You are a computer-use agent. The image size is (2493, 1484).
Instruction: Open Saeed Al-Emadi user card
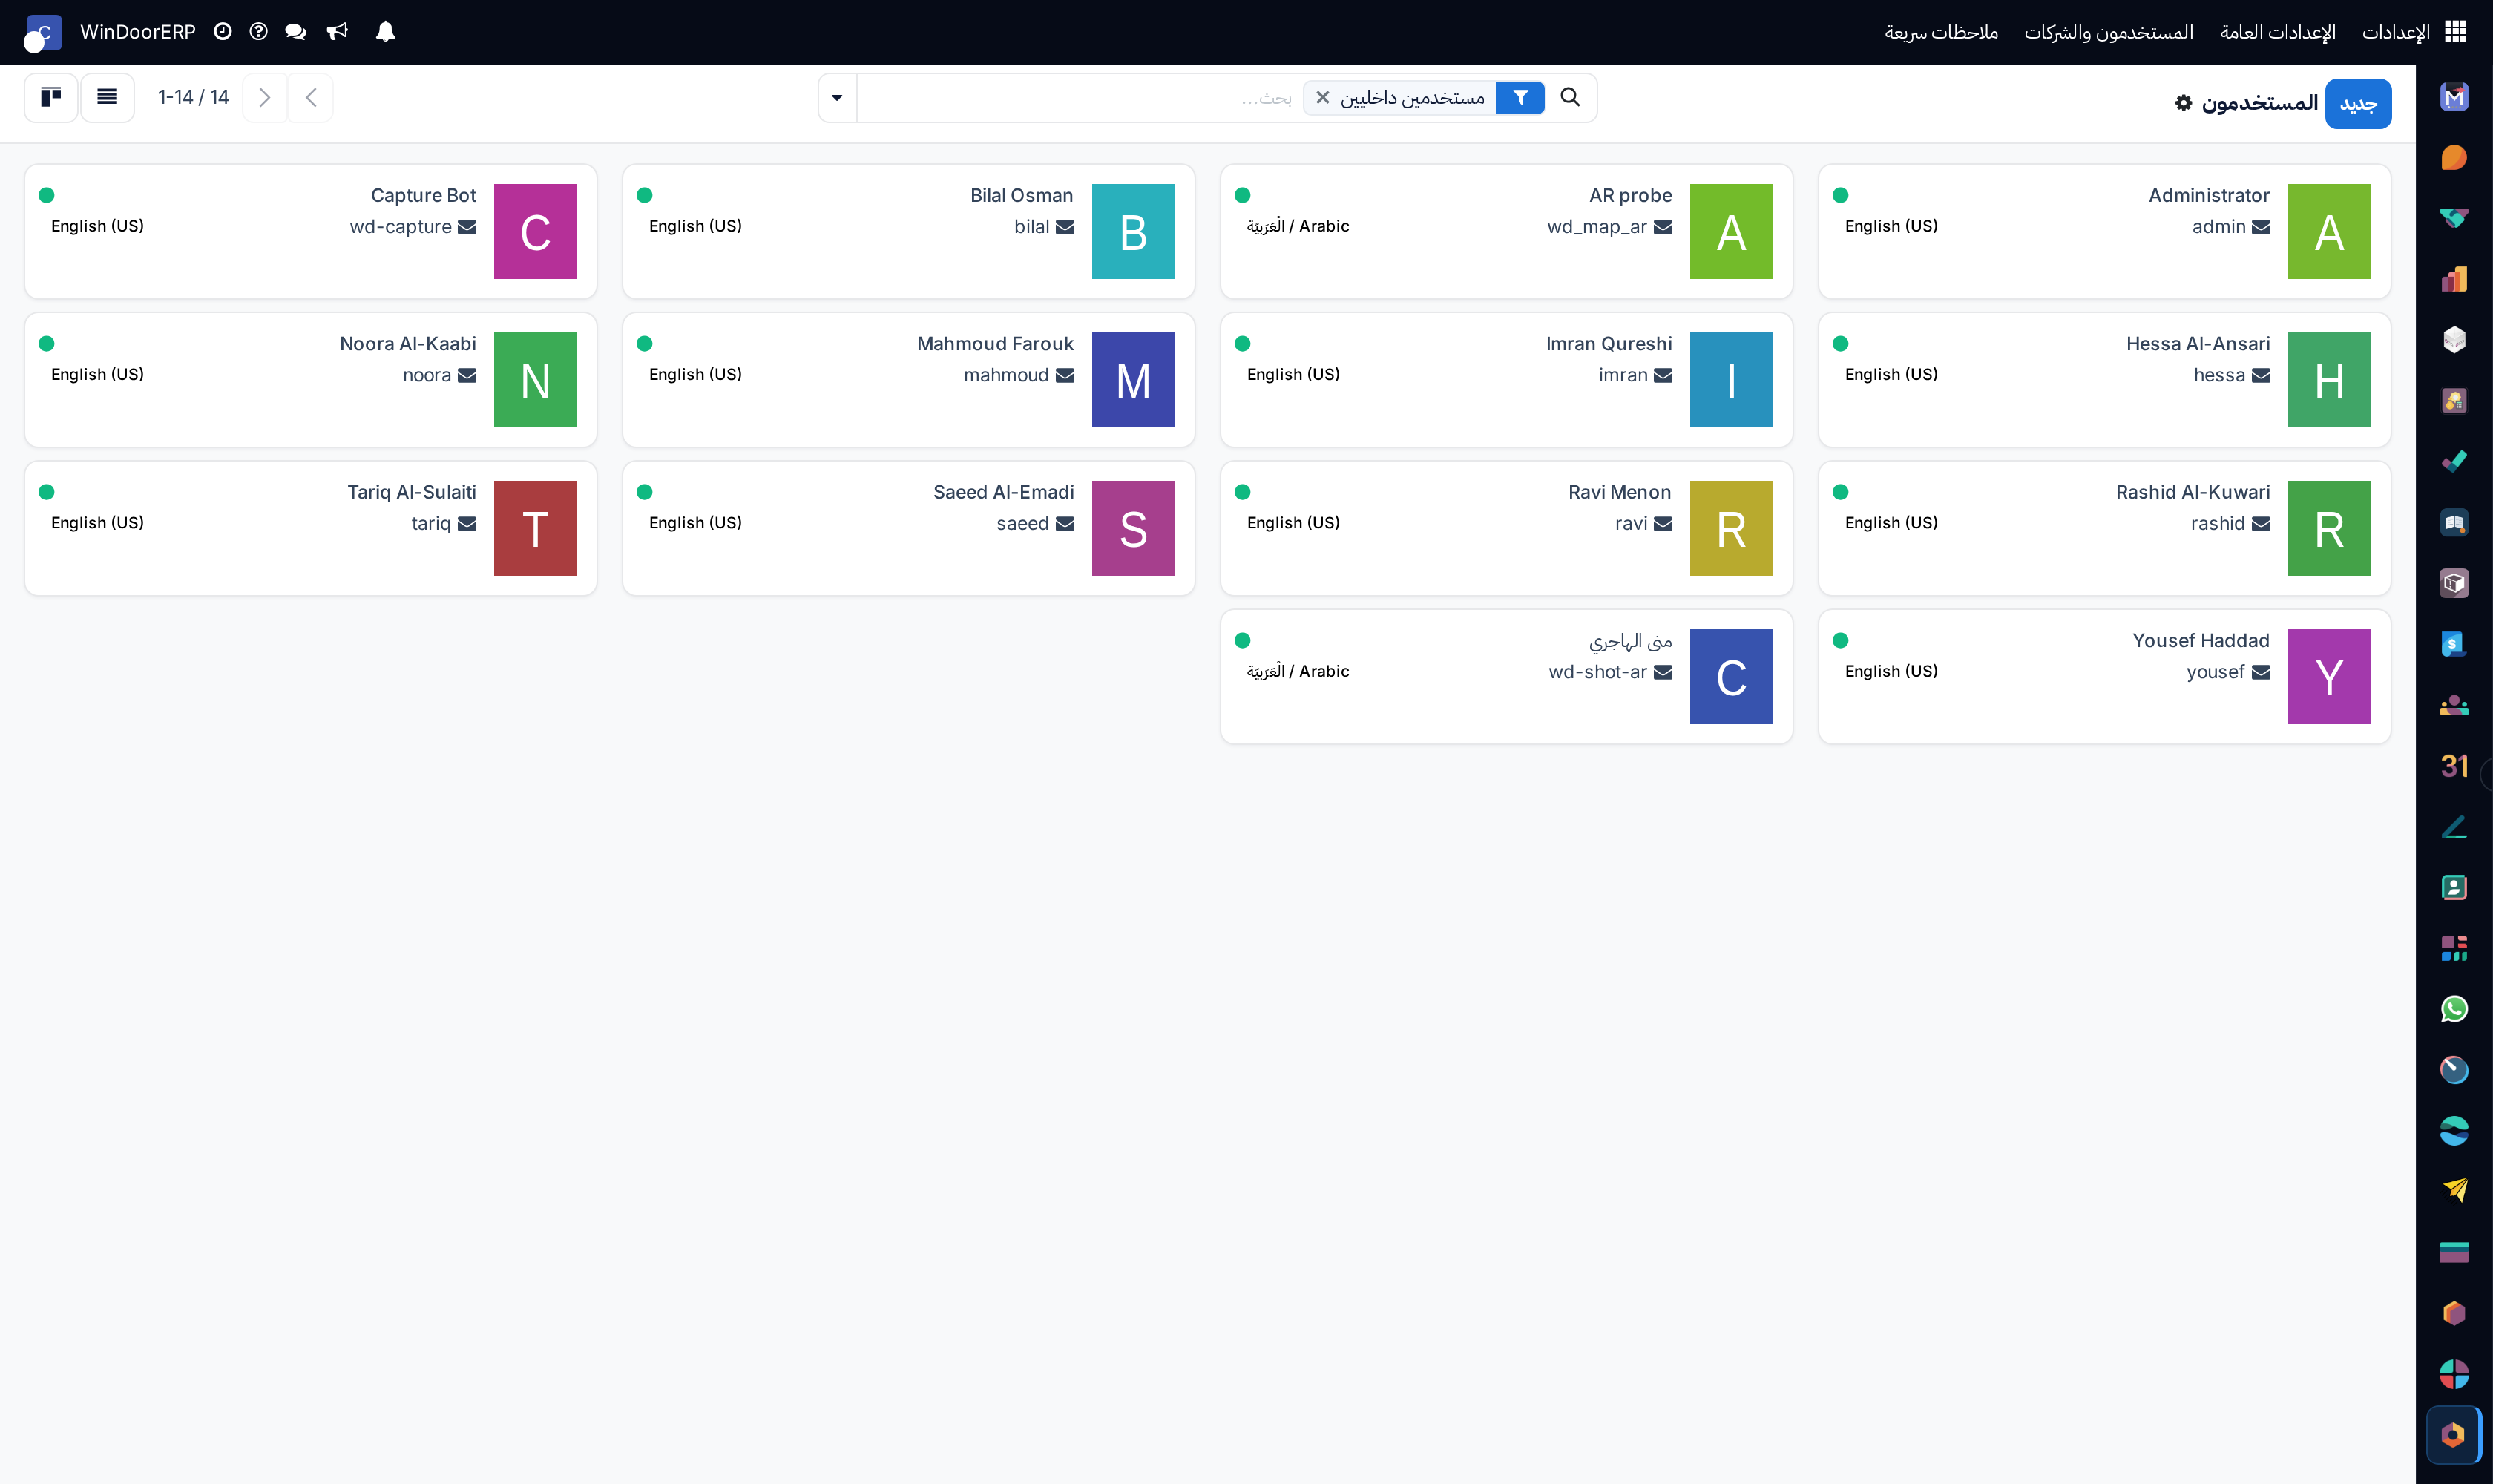pyautogui.click(x=908, y=528)
